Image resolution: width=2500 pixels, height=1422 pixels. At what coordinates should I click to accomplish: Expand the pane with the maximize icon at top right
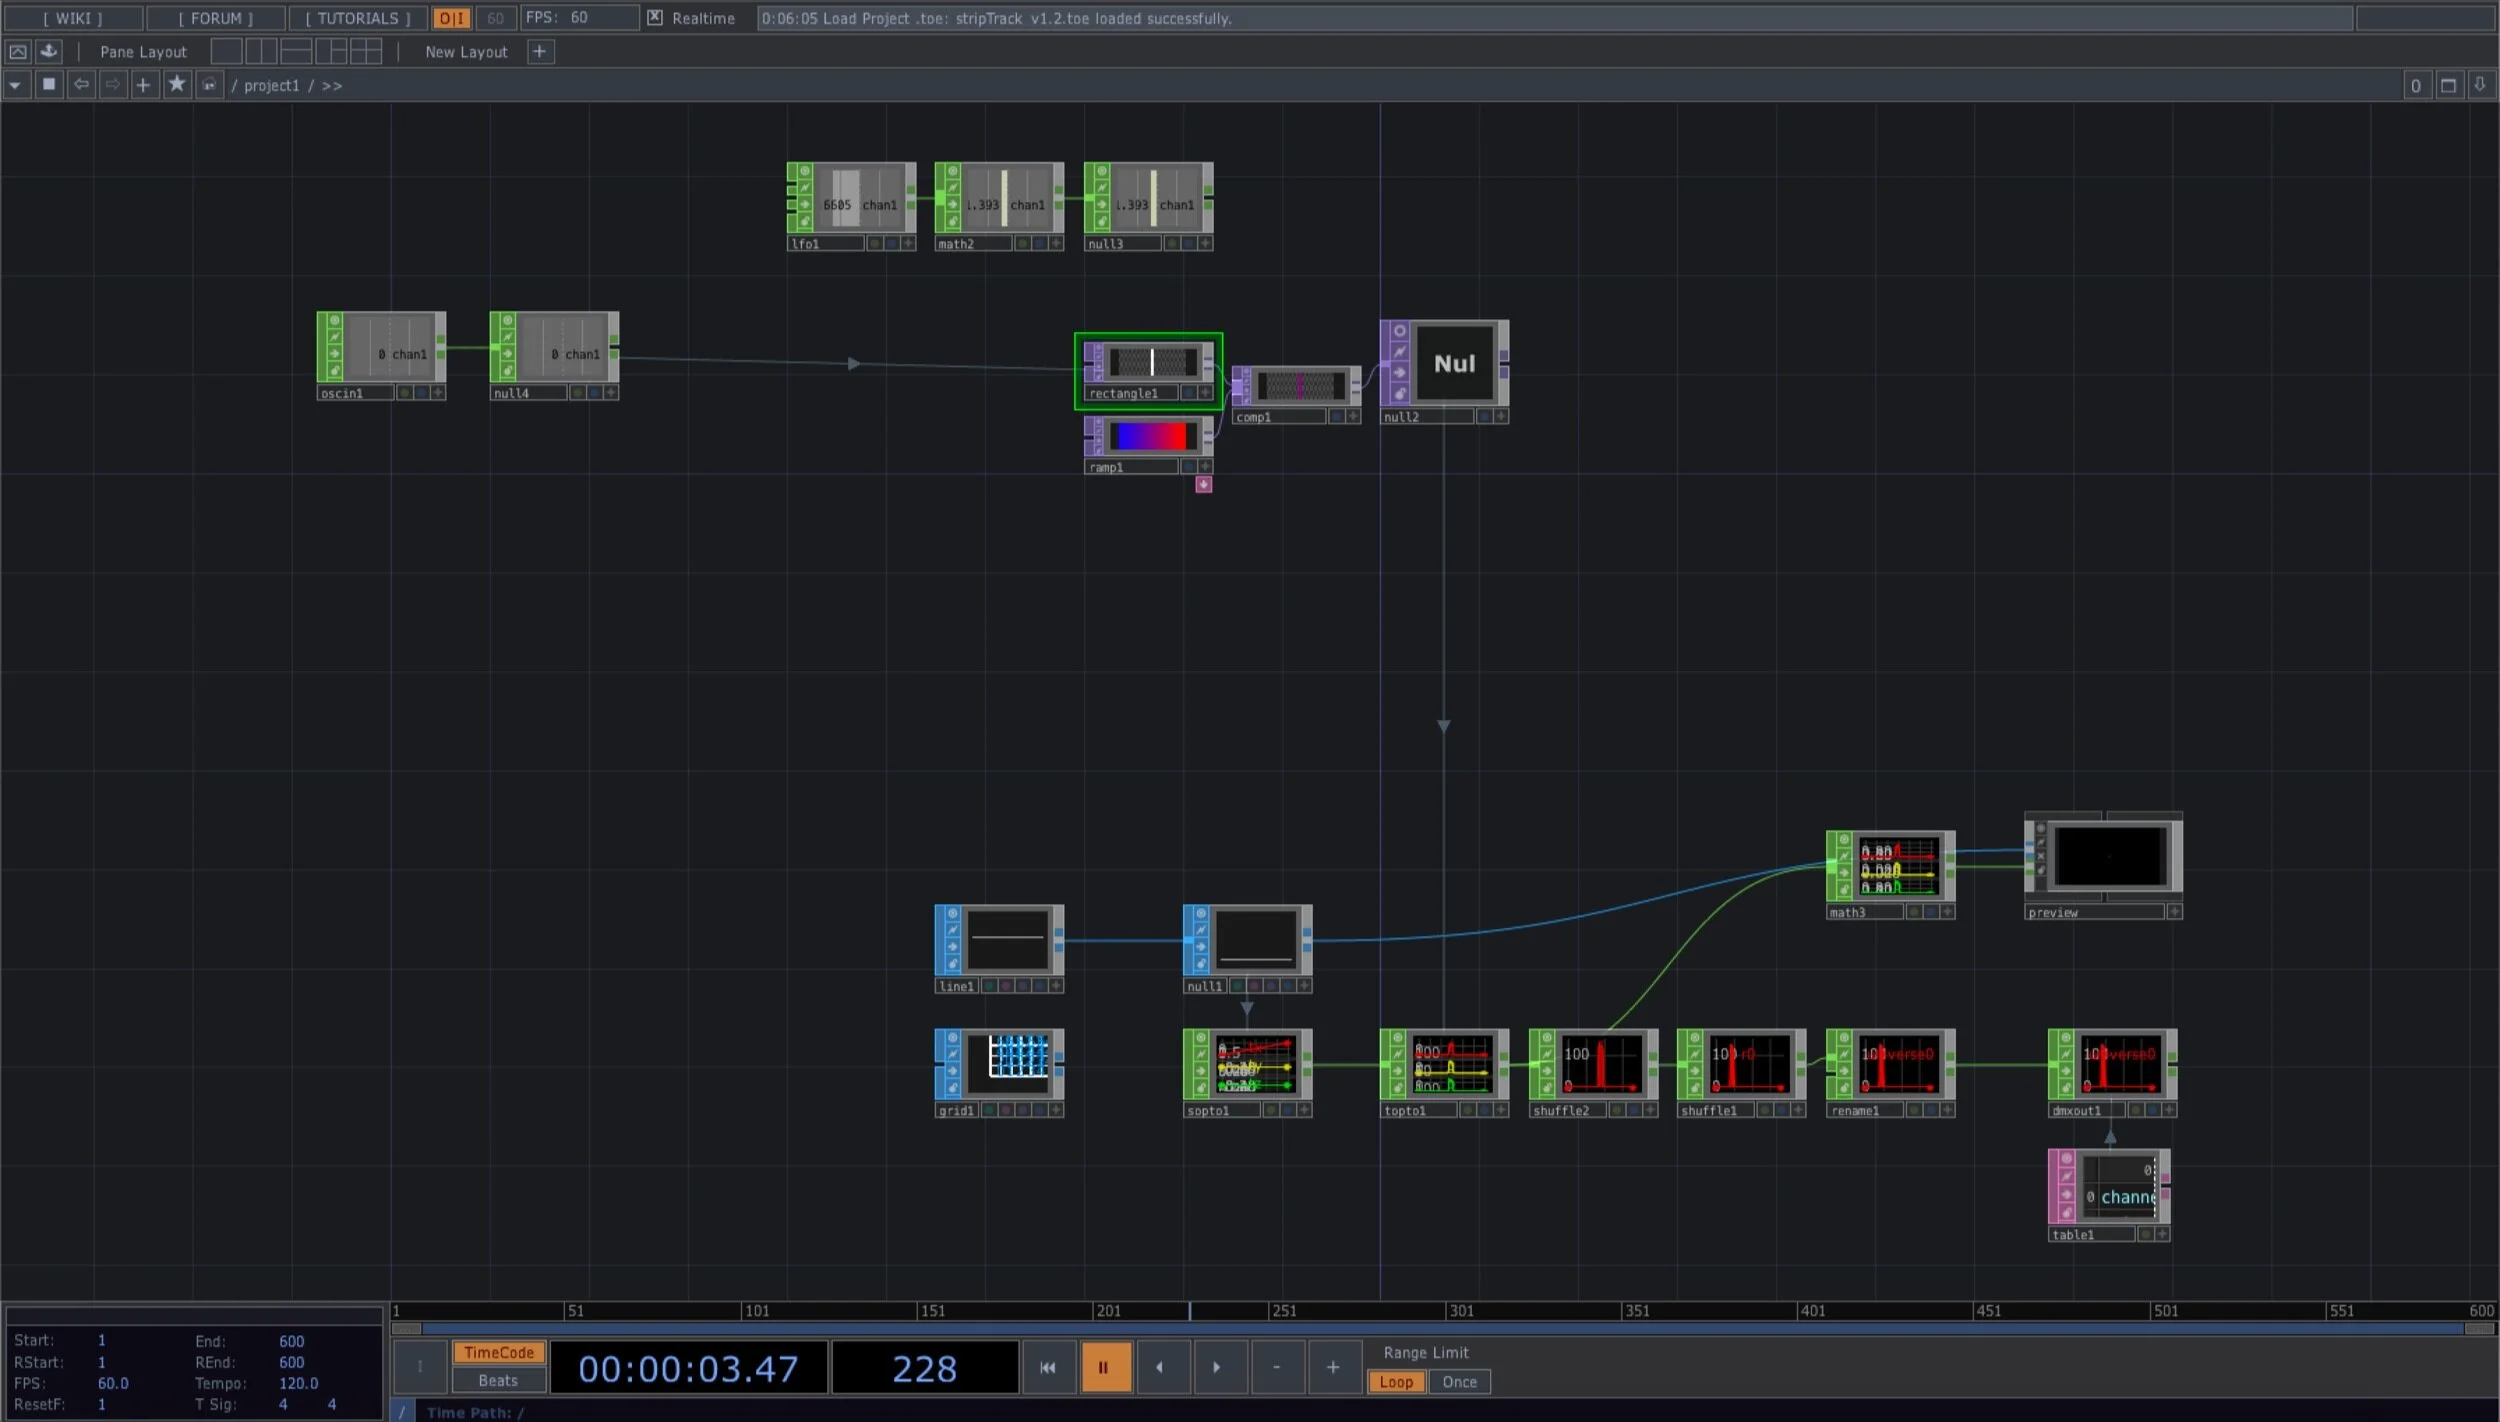pyautogui.click(x=2448, y=85)
